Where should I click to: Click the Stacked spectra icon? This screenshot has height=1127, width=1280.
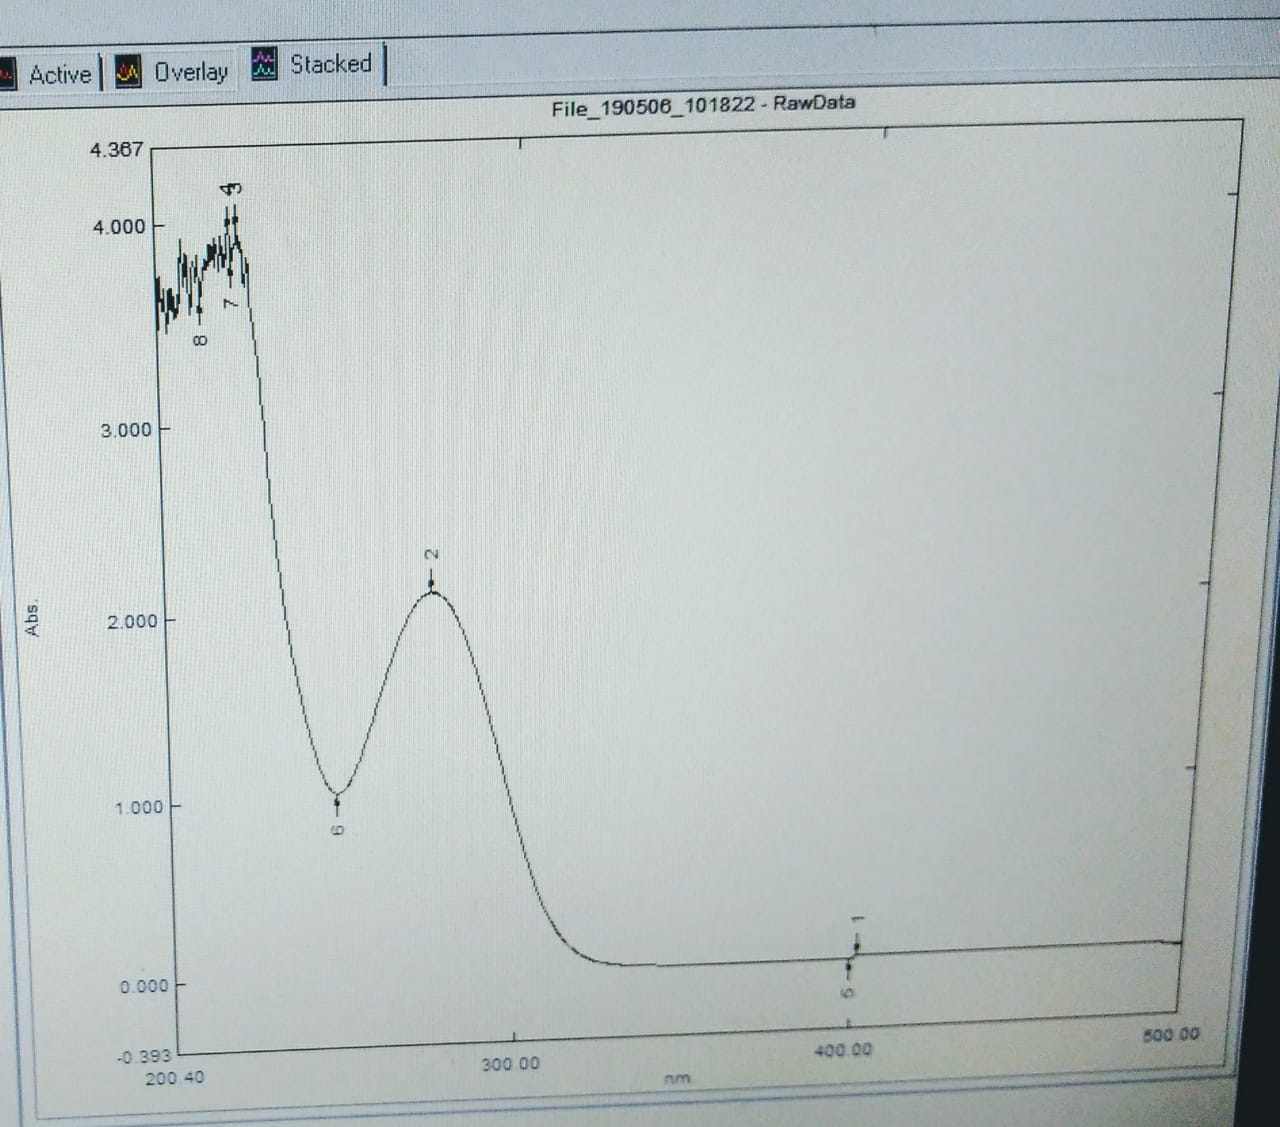point(264,64)
